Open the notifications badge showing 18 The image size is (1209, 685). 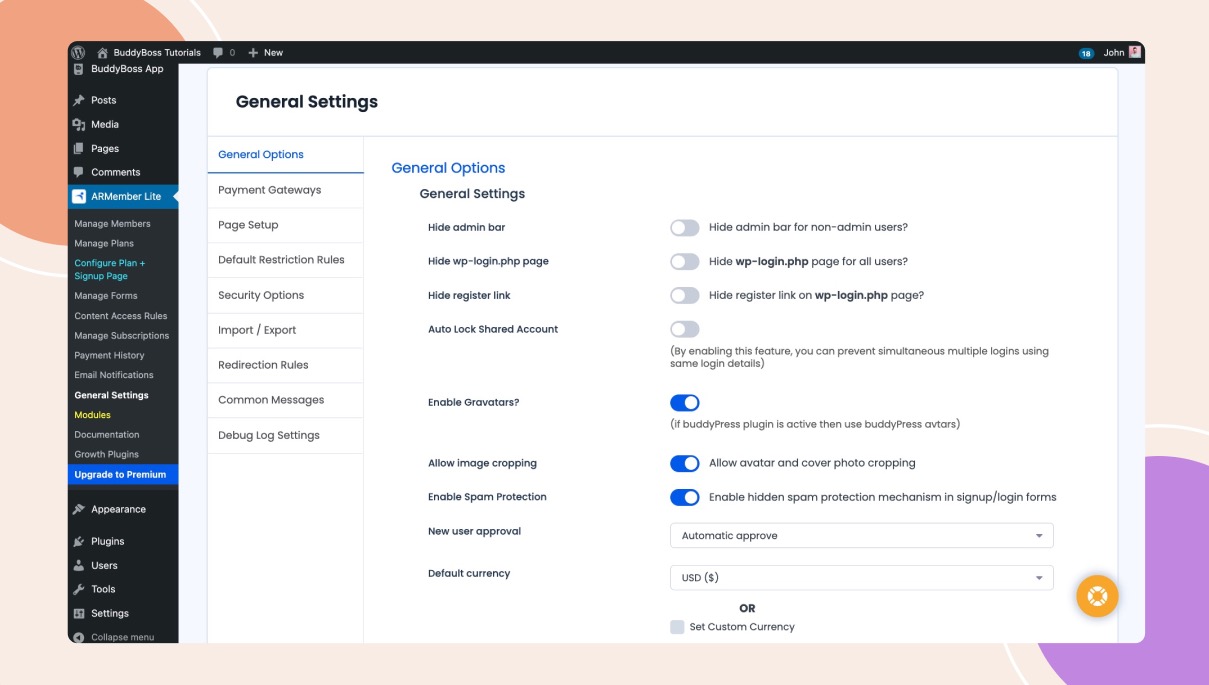point(1086,53)
